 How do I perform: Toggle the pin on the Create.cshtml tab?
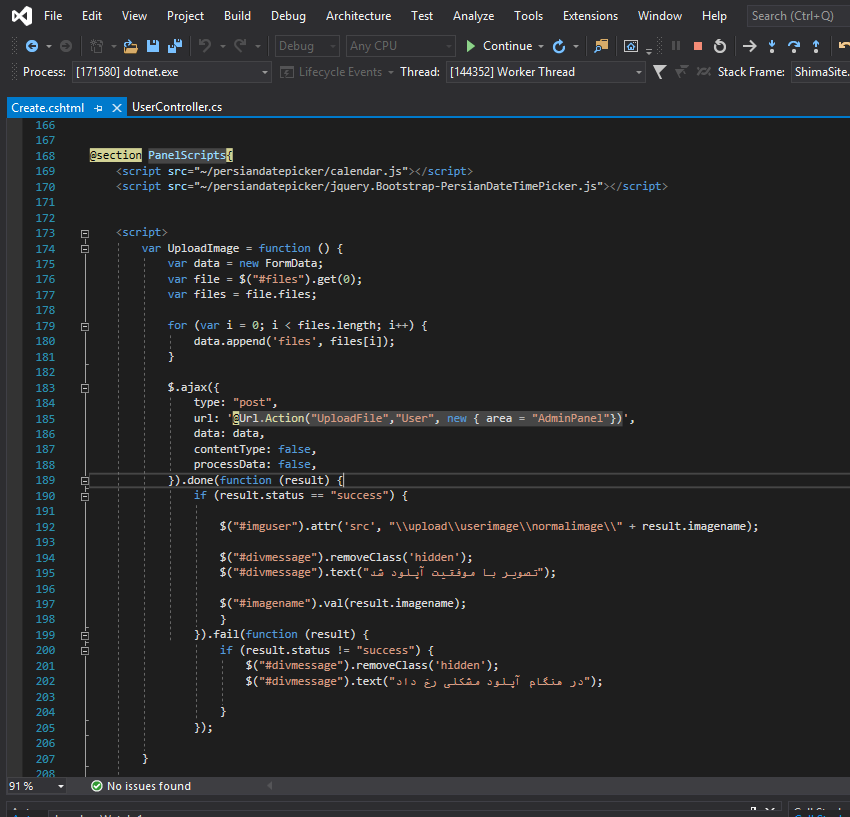point(98,108)
